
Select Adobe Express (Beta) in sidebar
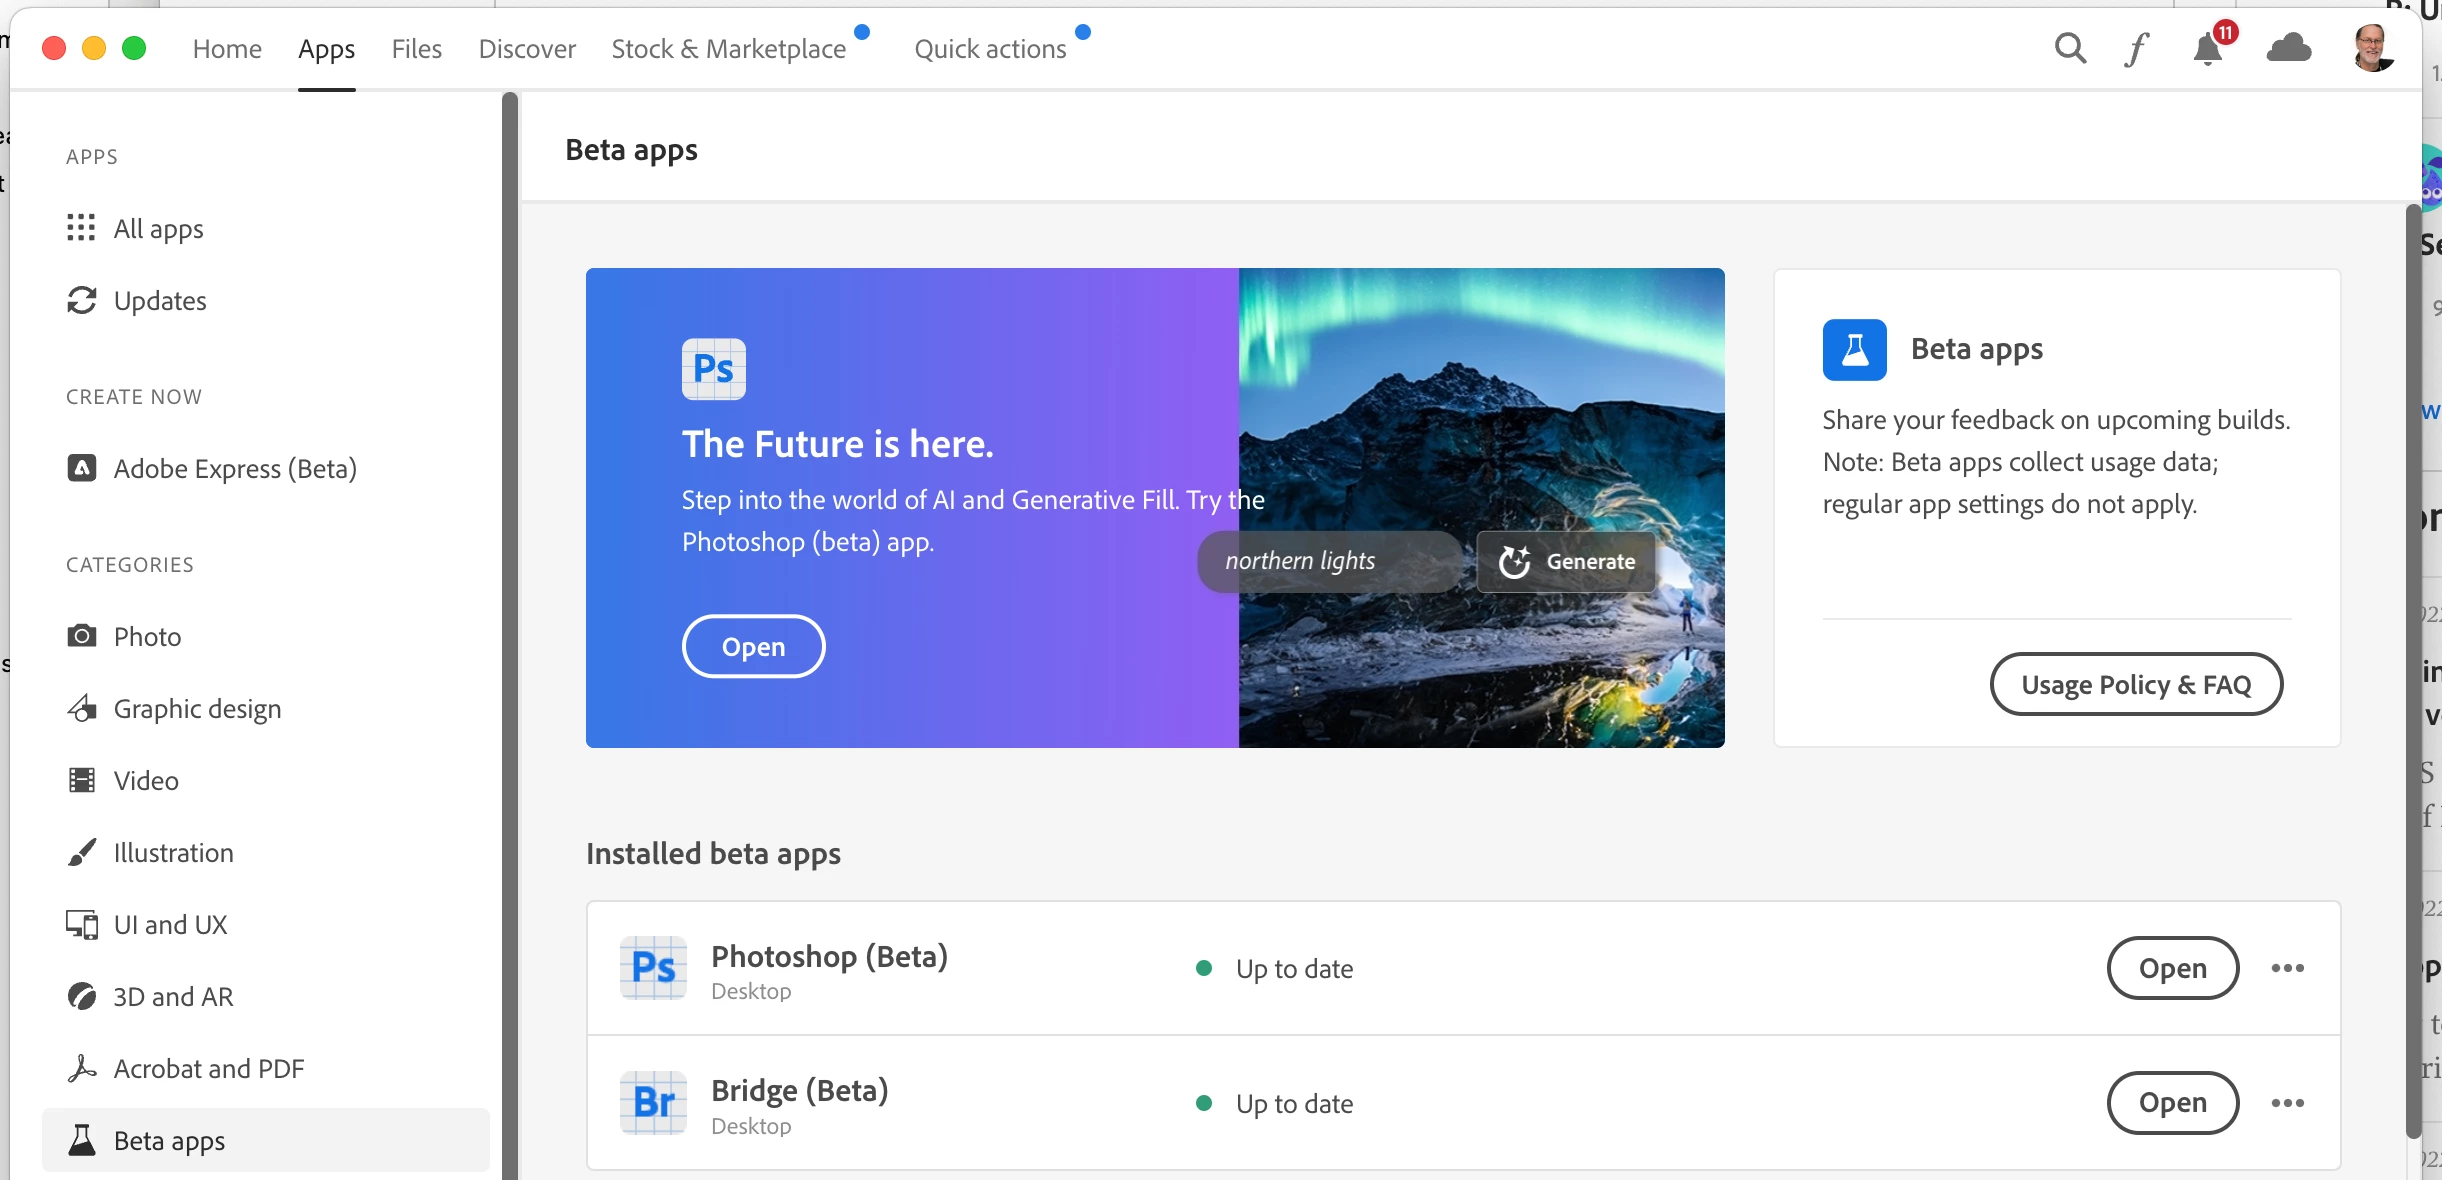pyautogui.click(x=234, y=469)
